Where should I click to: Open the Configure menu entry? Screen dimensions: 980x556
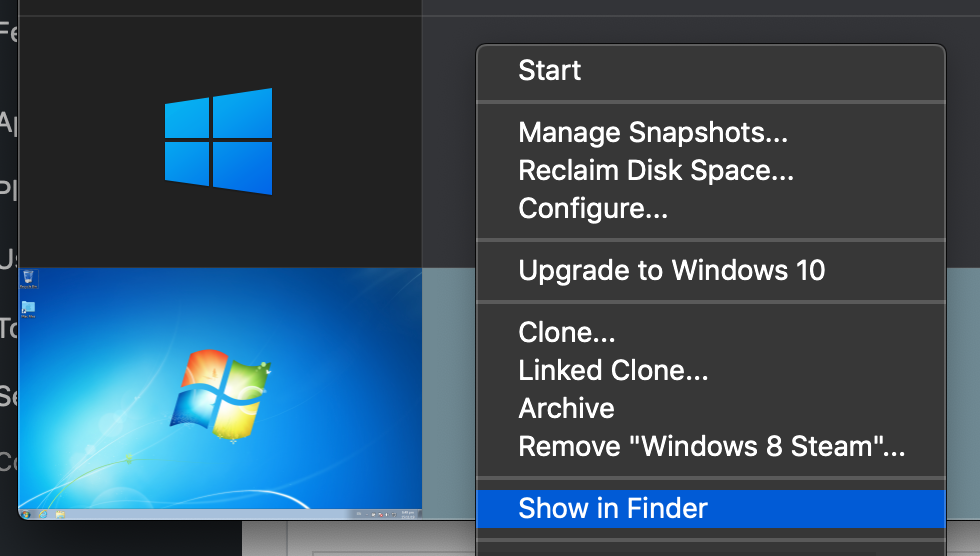click(593, 209)
